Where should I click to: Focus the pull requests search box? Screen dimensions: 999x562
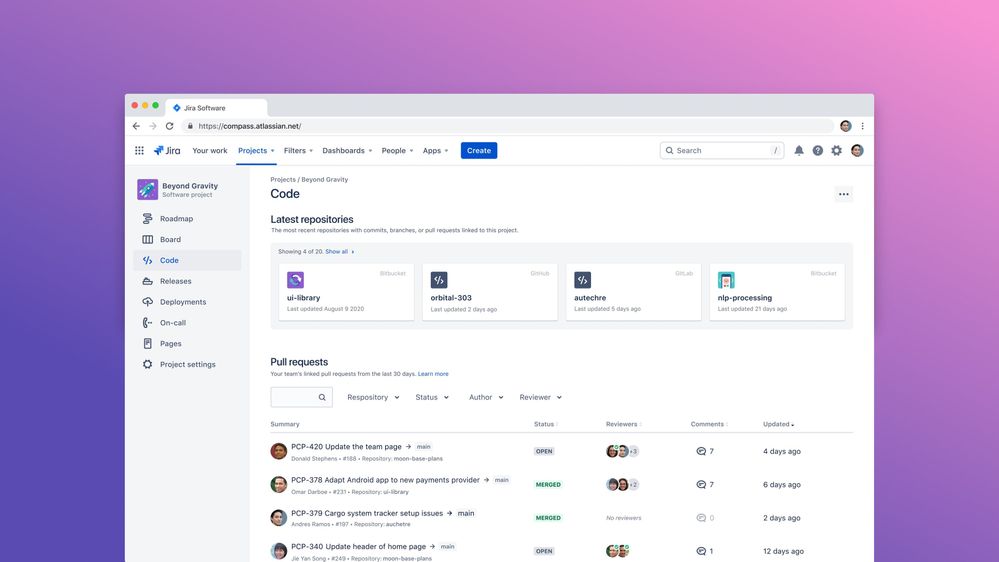pos(301,397)
